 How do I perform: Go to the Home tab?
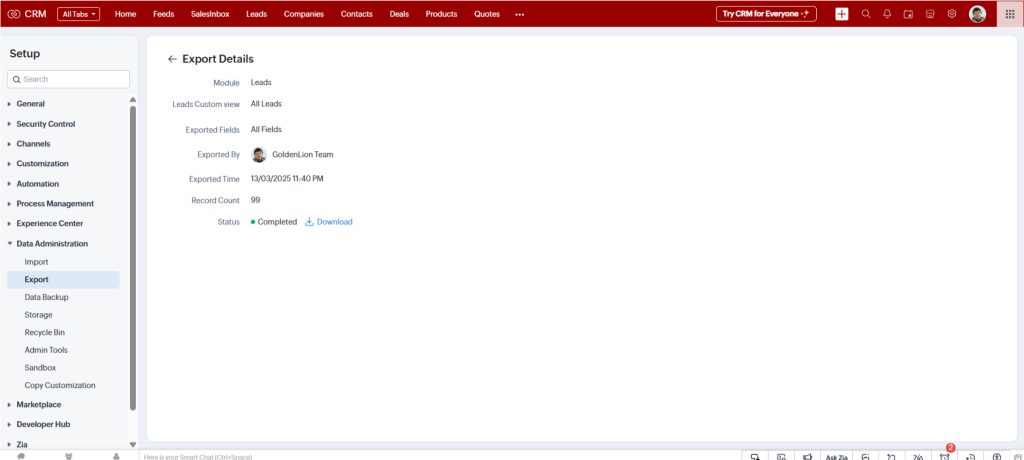pos(125,14)
